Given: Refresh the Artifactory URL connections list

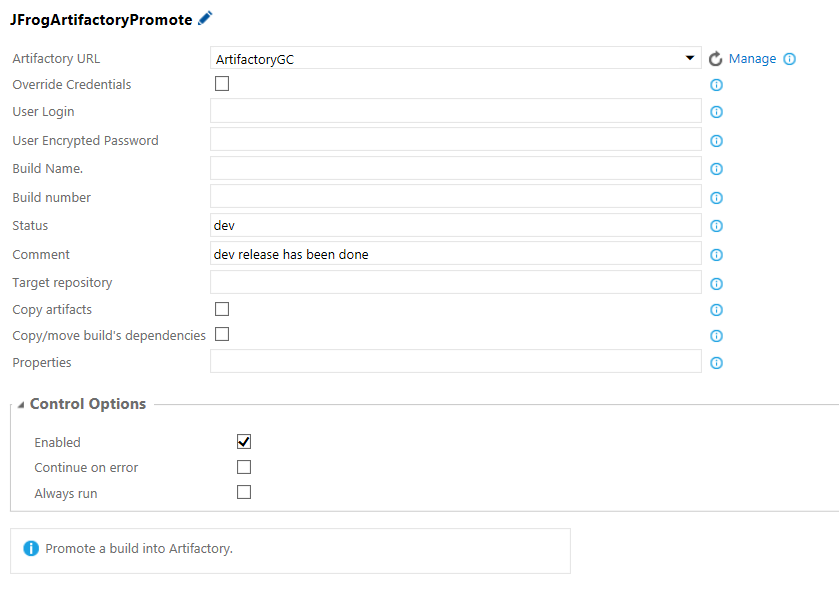Looking at the screenshot, I should click(715, 59).
